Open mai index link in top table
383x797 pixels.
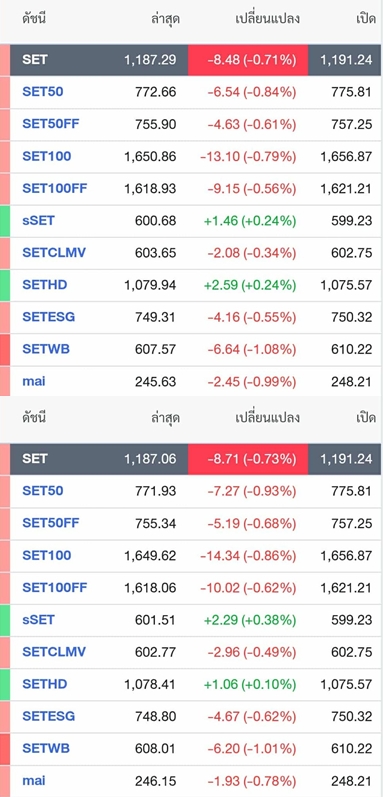point(34,381)
